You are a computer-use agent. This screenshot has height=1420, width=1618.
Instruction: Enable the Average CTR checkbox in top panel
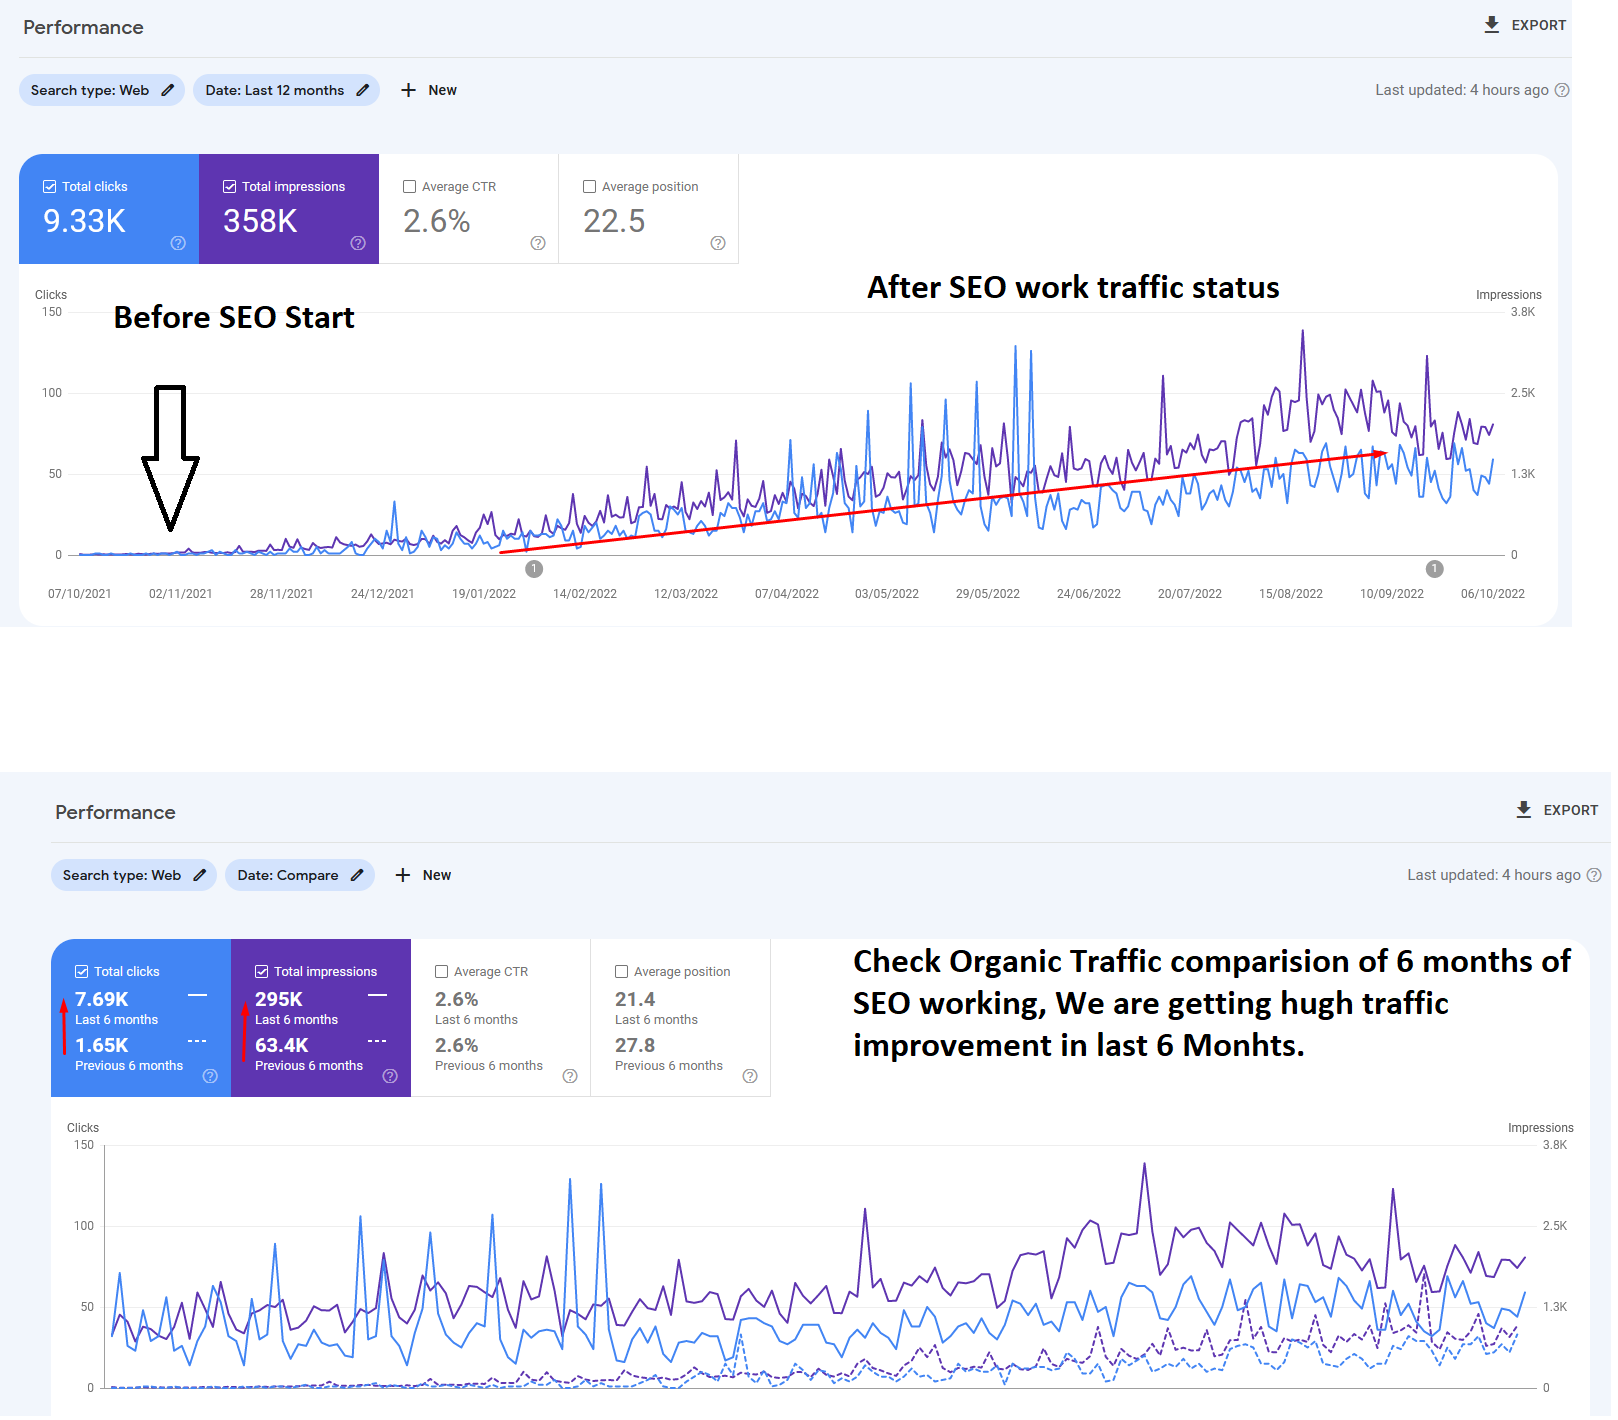pos(409,186)
